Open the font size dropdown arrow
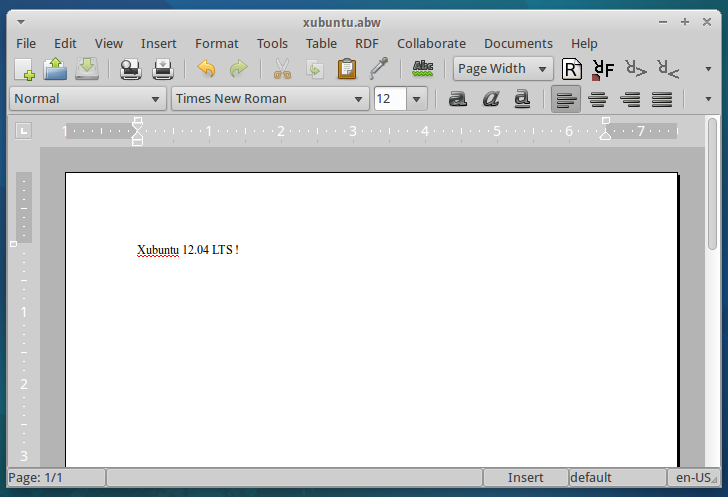The image size is (728, 497). 416,99
